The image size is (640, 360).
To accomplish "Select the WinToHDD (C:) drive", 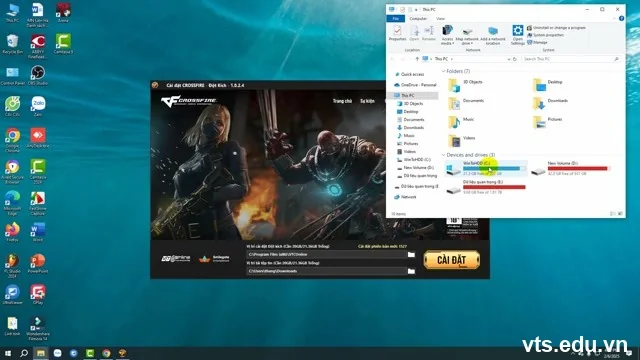I will [x=486, y=168].
